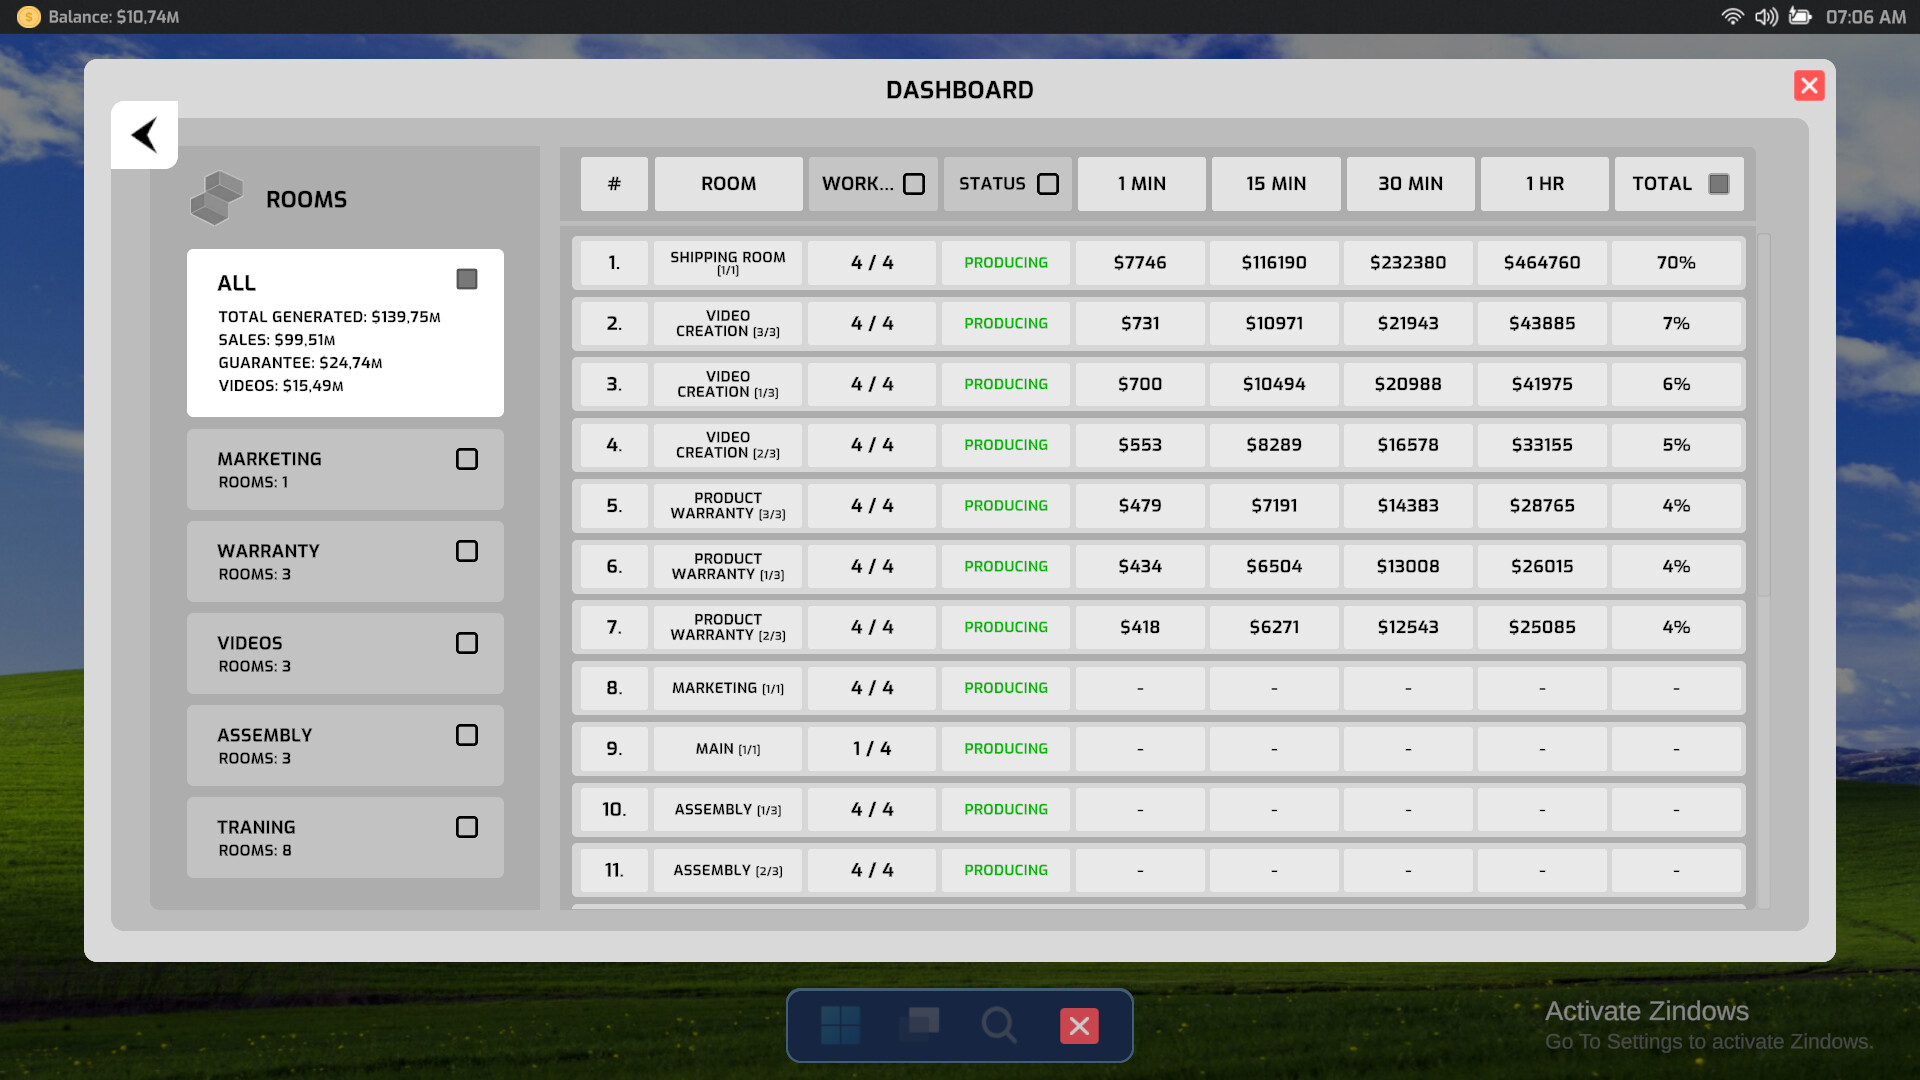1920x1080 pixels.
Task: Toggle the WARRANTY rooms checkbox
Action: [466, 550]
